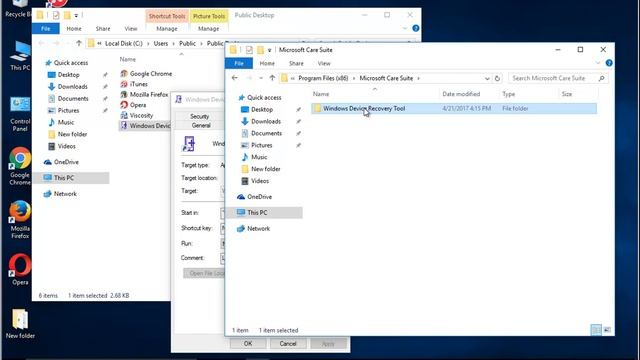Click OK in the properties dialog
The width and height of the screenshot is (640, 360).
pos(248,344)
